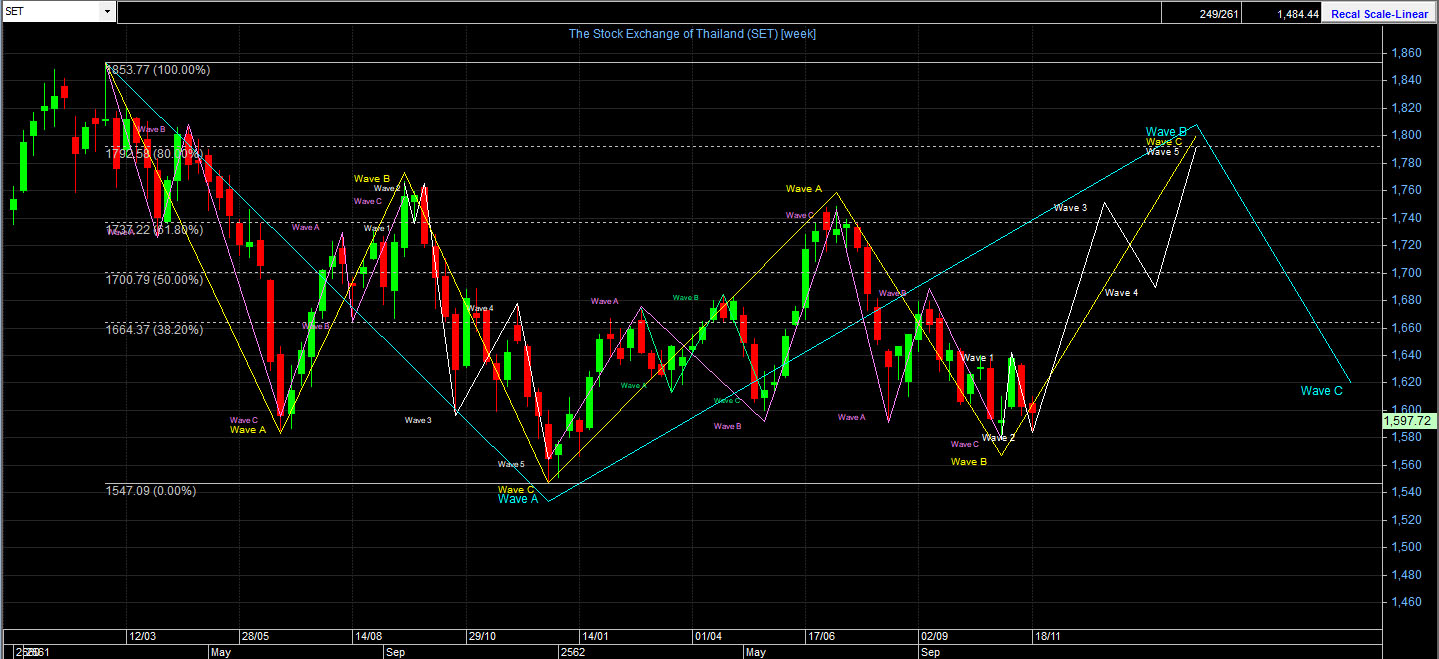Click the cyan Wave C projection label
Screen dimensions: 1439x659
1321,391
